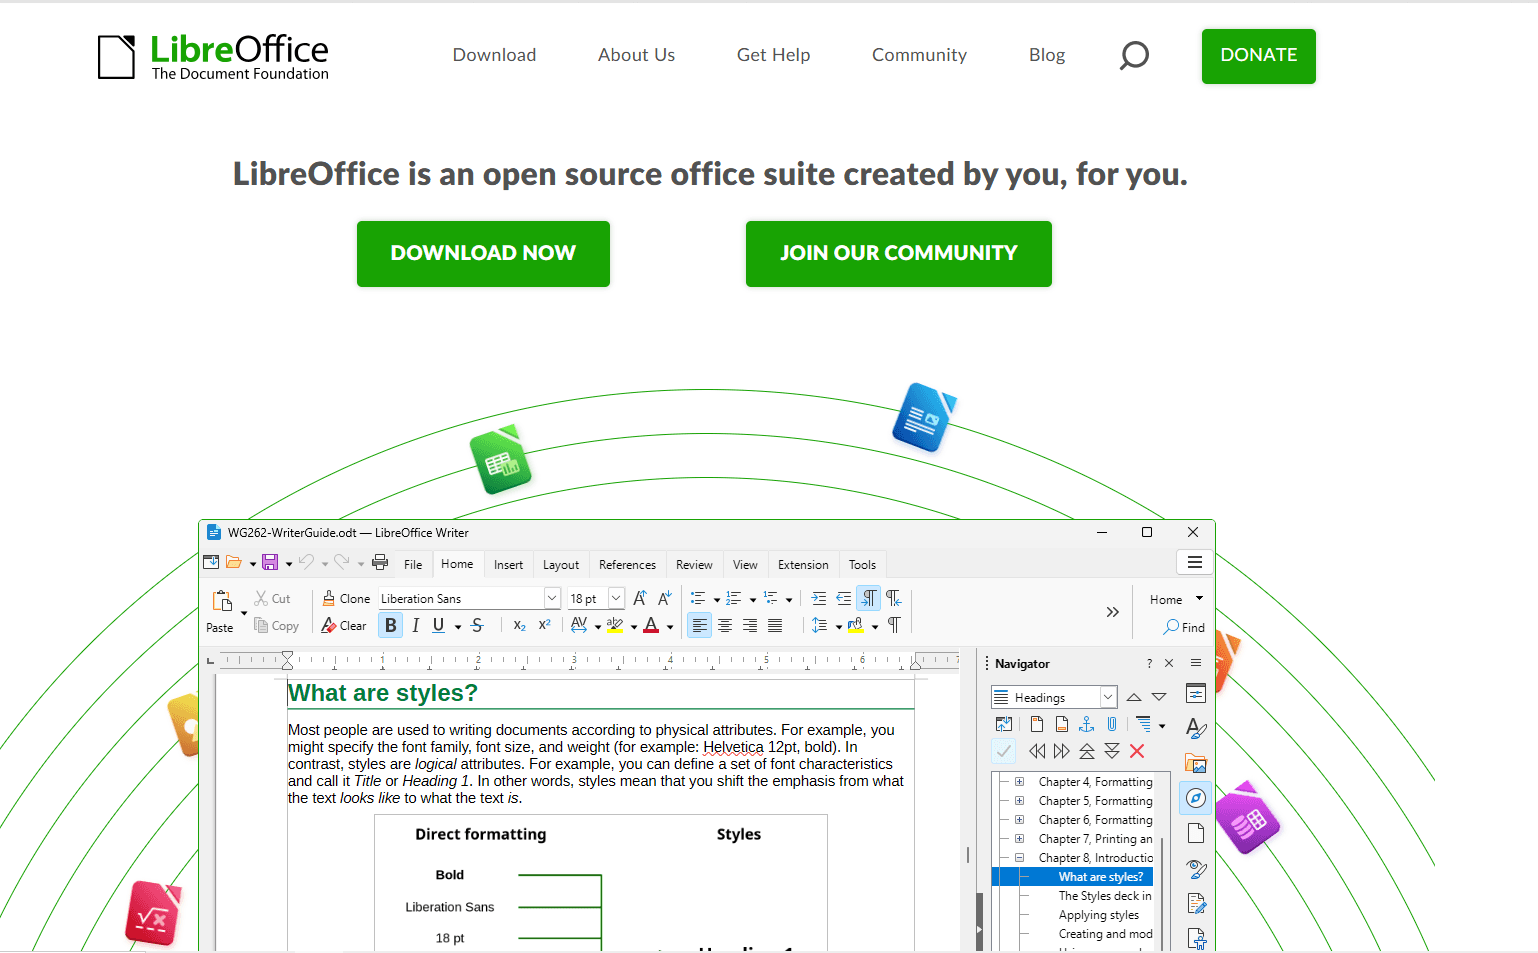Click the formatting marks pilcrow icon
The image size is (1538, 953).
pyautogui.click(x=894, y=625)
